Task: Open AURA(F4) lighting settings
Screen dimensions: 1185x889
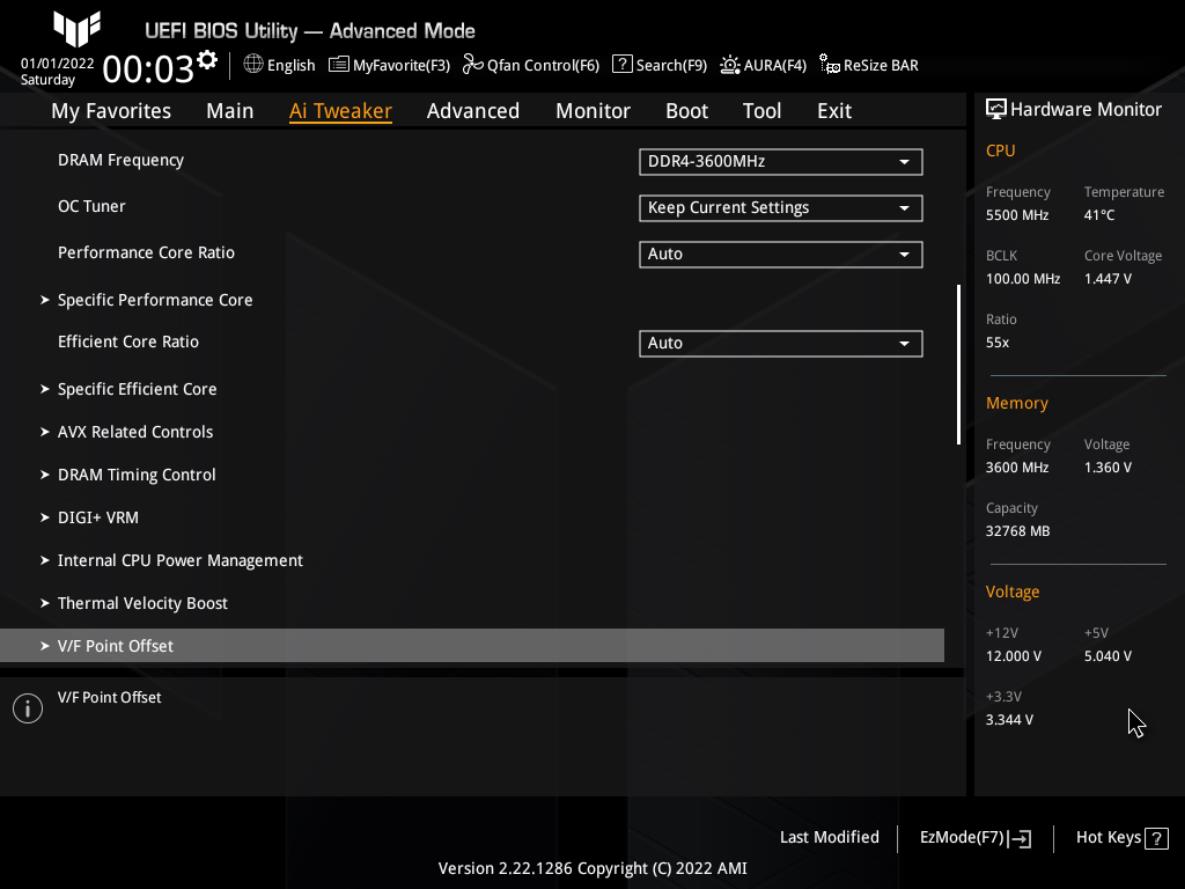Action: 763,65
